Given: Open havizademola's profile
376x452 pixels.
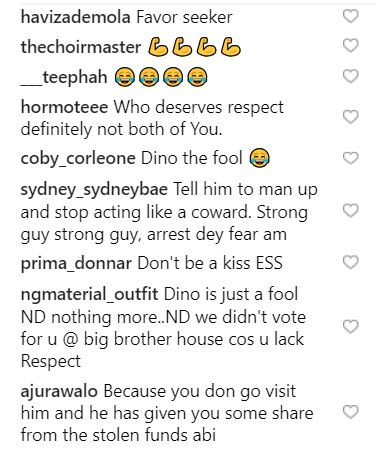Looking at the screenshot, I should [75, 17].
